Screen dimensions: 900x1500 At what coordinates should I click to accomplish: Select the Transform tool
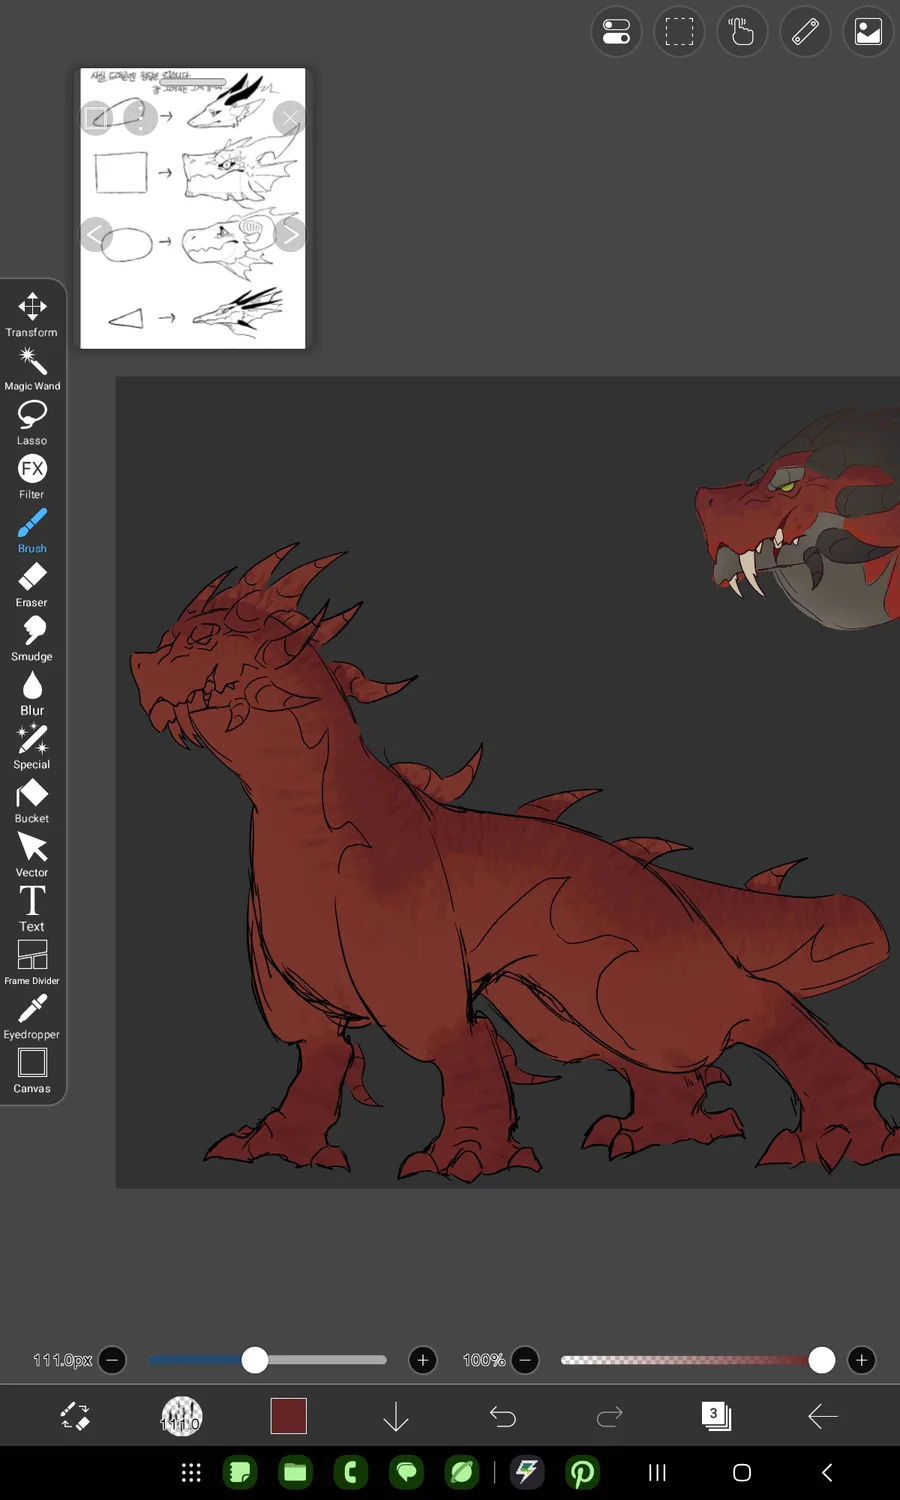tap(32, 314)
